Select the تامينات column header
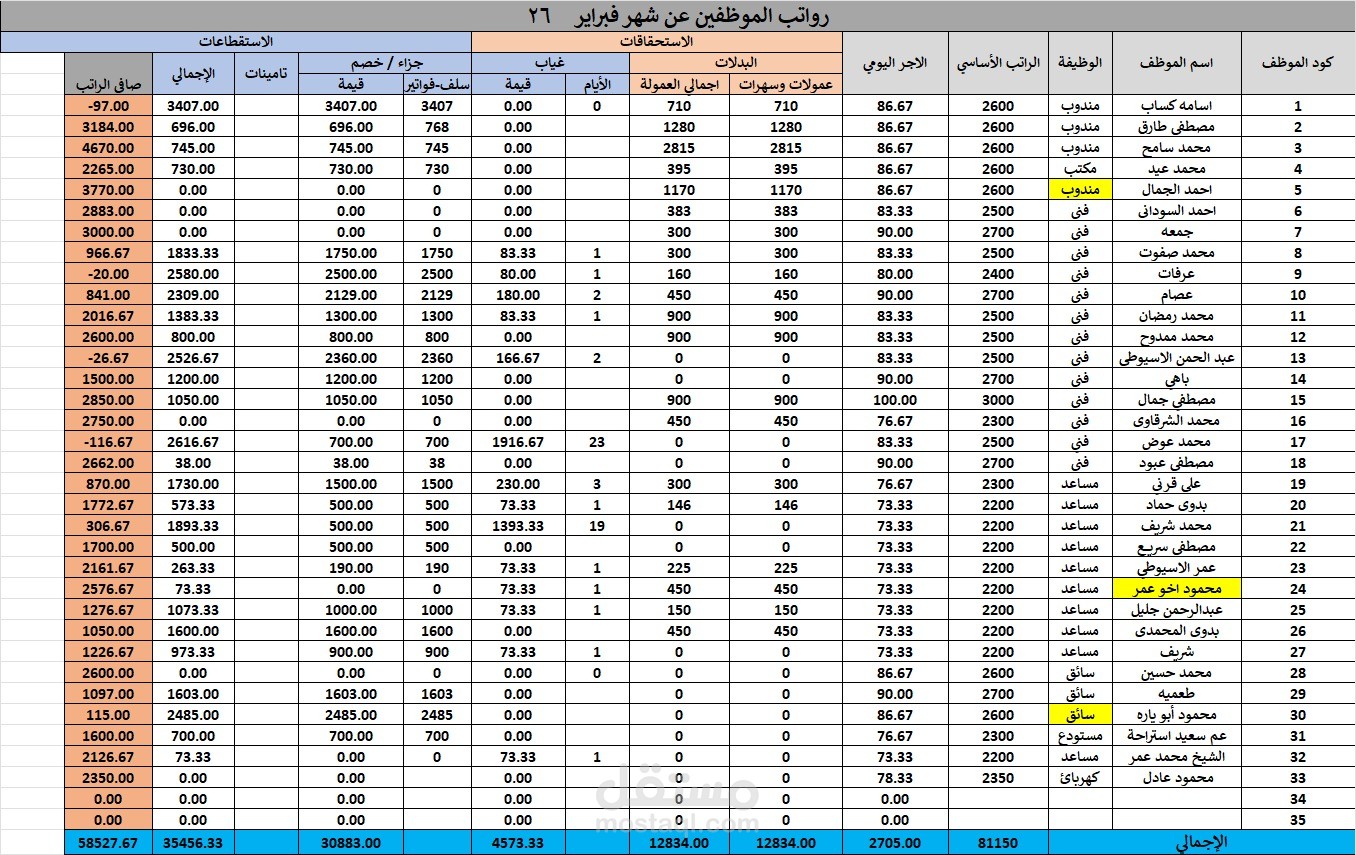Viewport: 1356px width, 855px height. point(266,73)
